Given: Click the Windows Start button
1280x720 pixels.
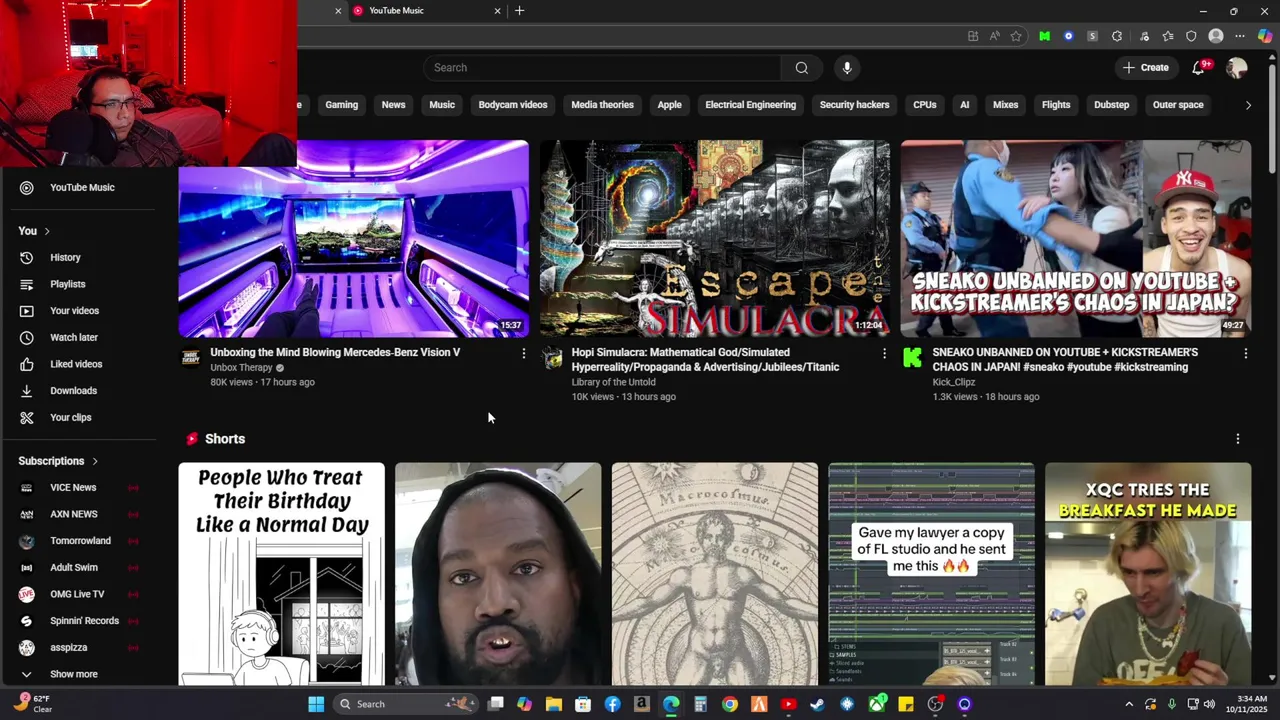Looking at the screenshot, I should (x=316, y=704).
